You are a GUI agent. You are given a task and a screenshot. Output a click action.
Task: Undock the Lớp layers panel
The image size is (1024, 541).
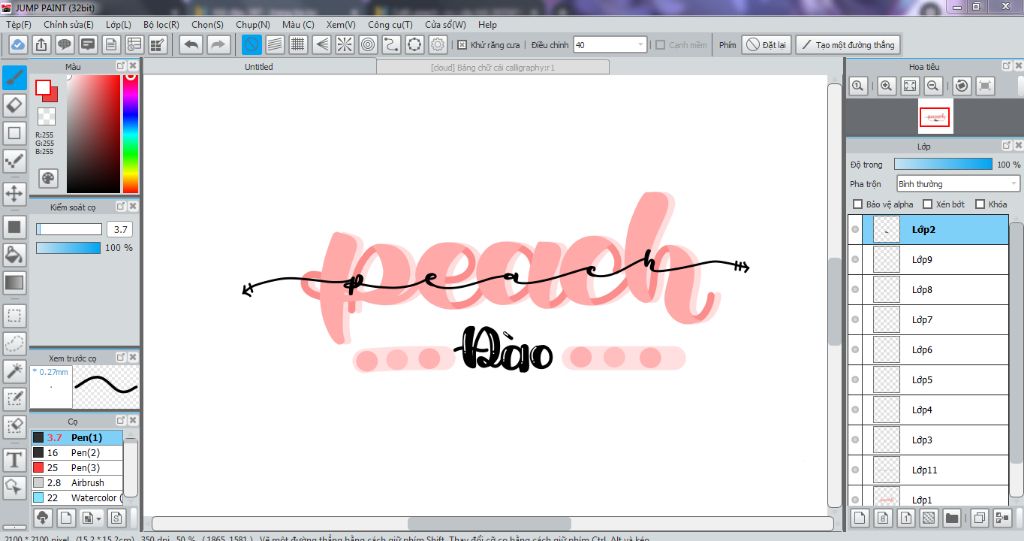pyautogui.click(x=1006, y=146)
